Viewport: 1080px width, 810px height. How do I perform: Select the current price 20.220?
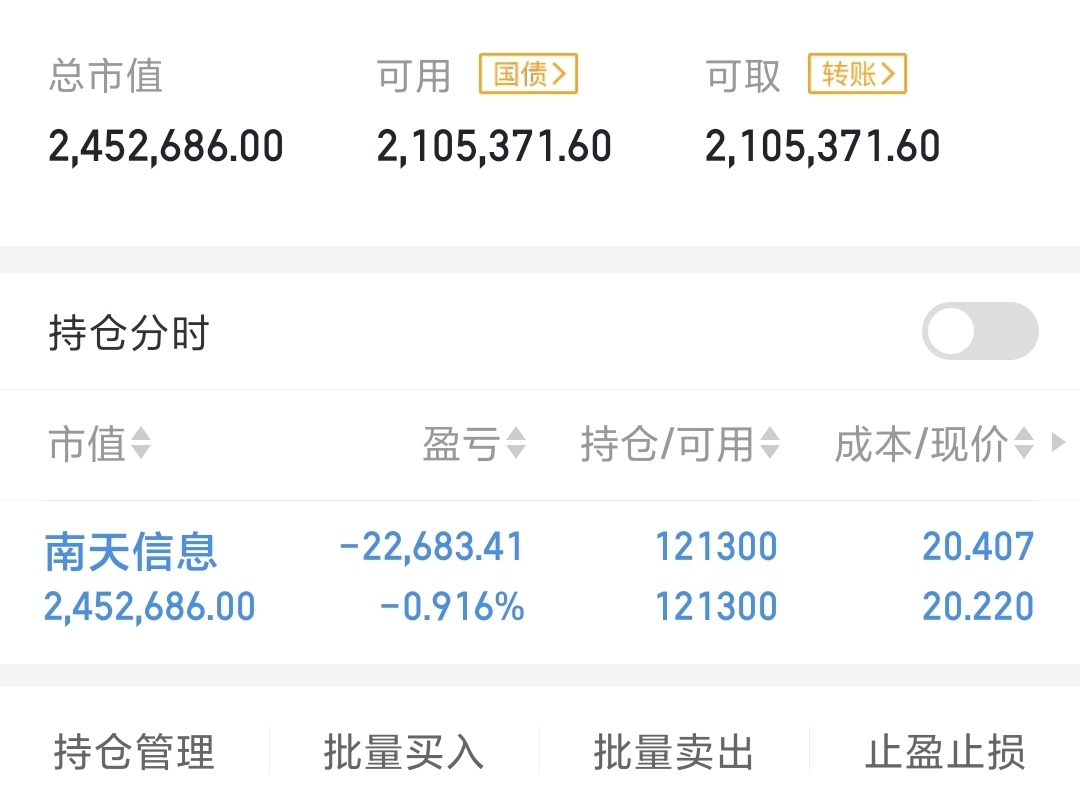tap(978, 607)
